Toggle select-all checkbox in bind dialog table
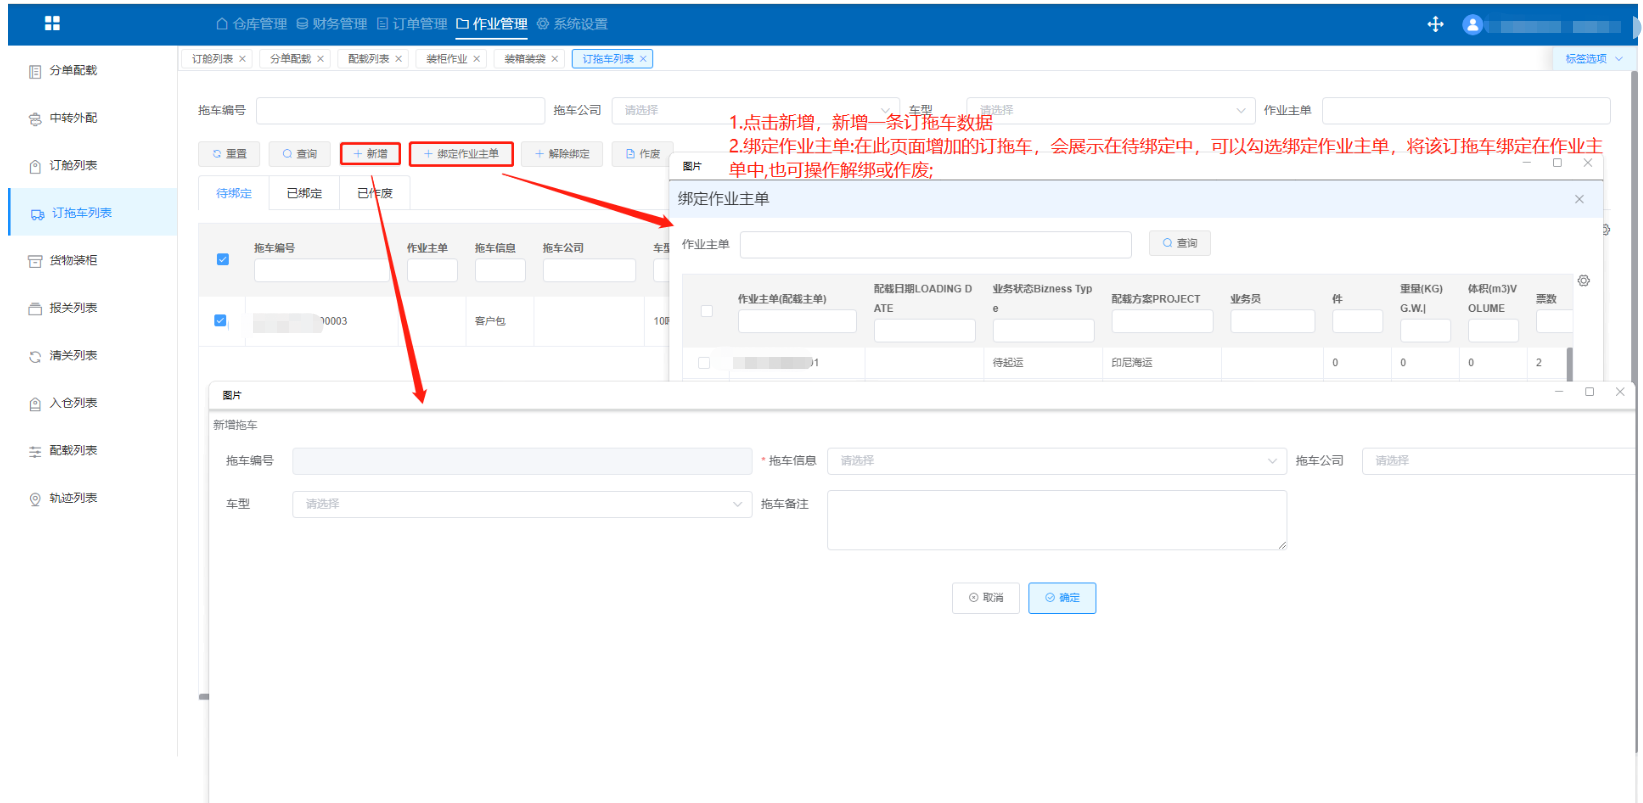This screenshot has width=1643, height=803. 707,311
